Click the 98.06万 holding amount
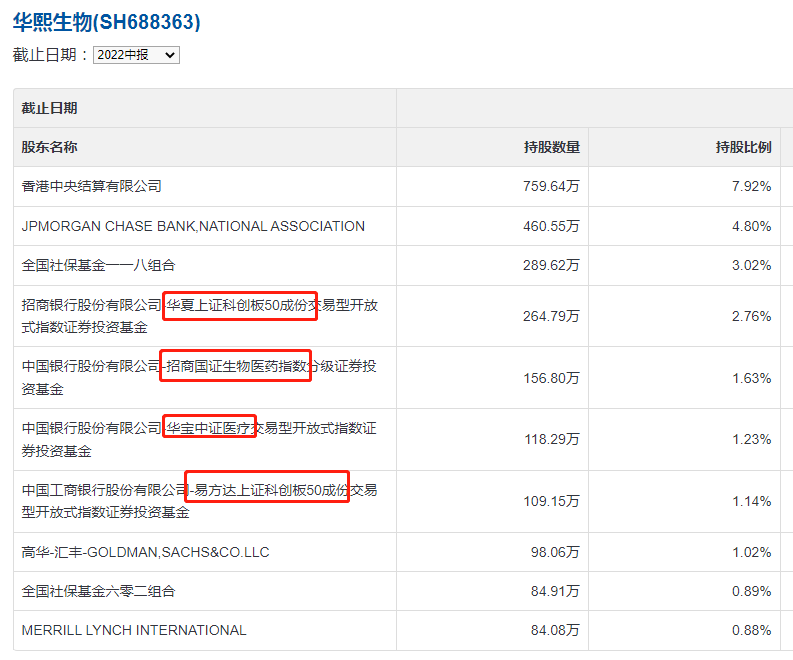Screen dimensions: 793x660 [x=555, y=552]
